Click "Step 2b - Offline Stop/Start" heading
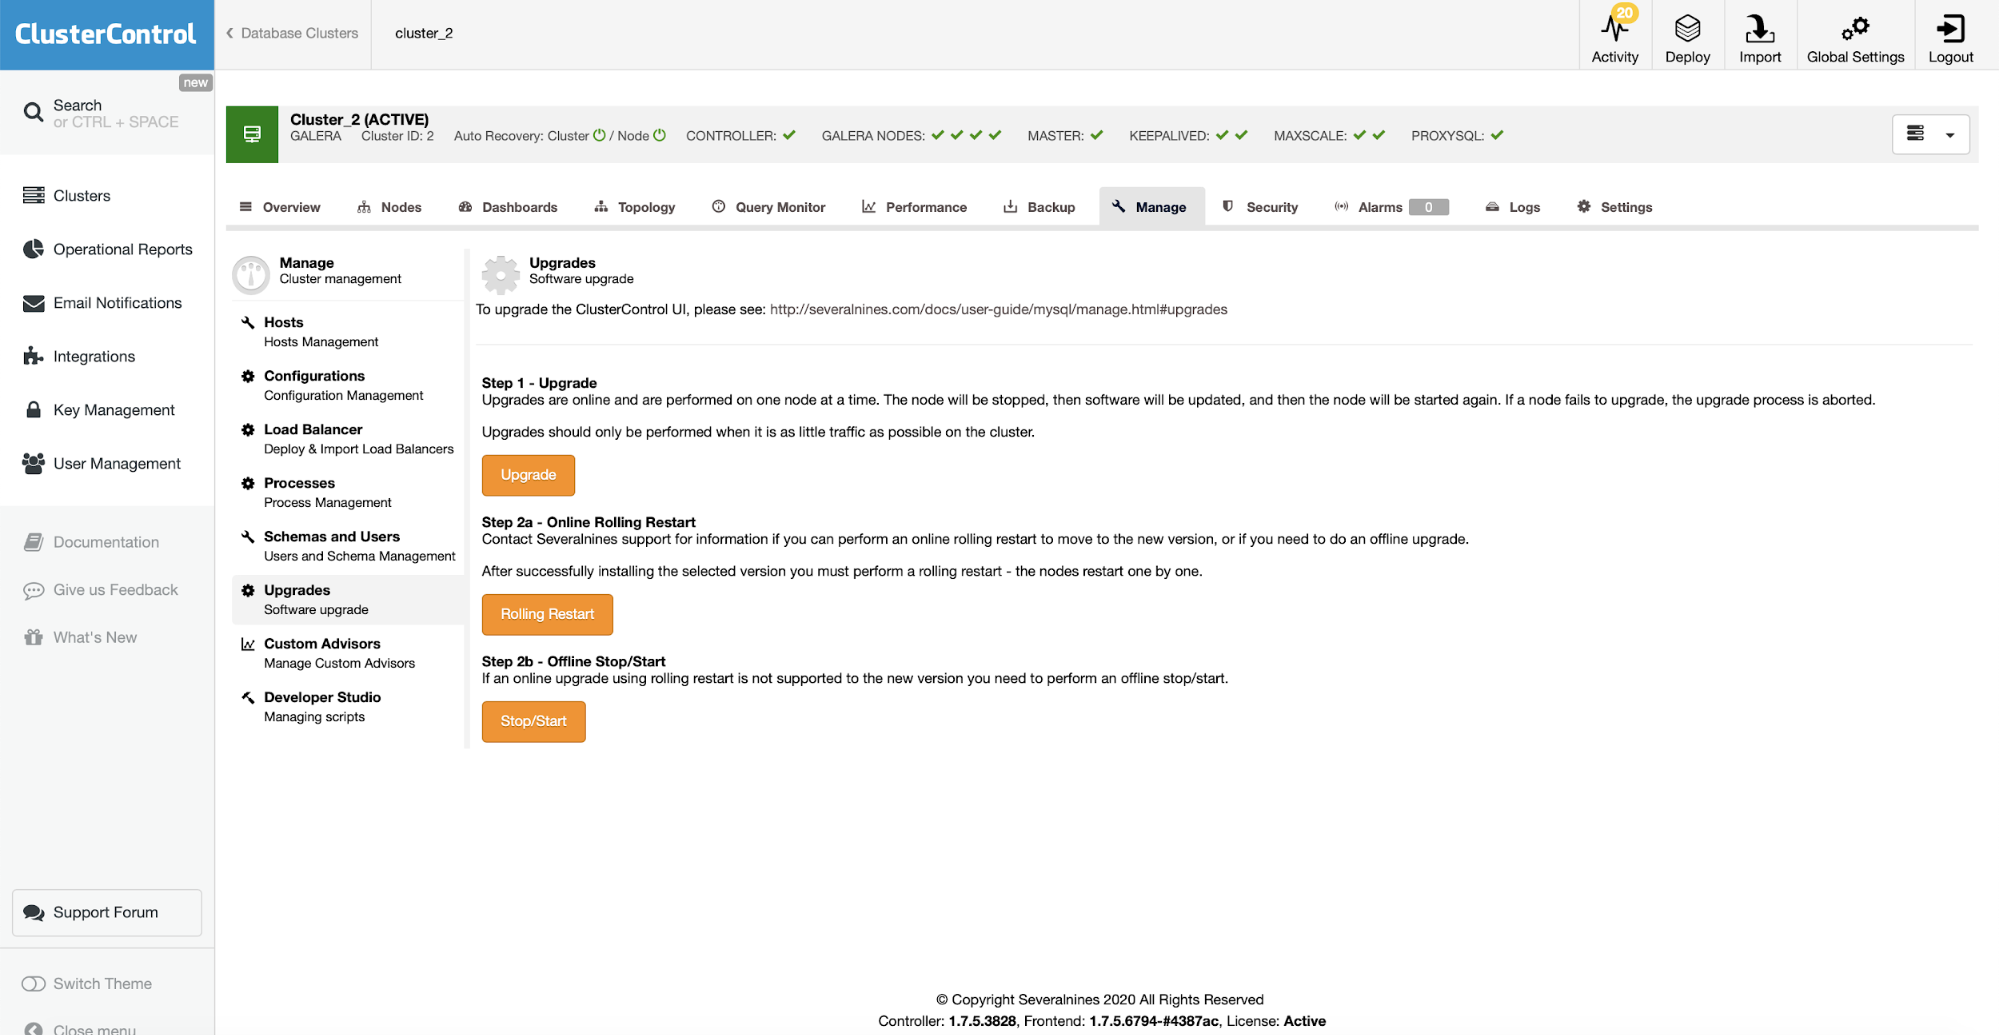This screenshot has height=1036, width=1999. [573, 661]
